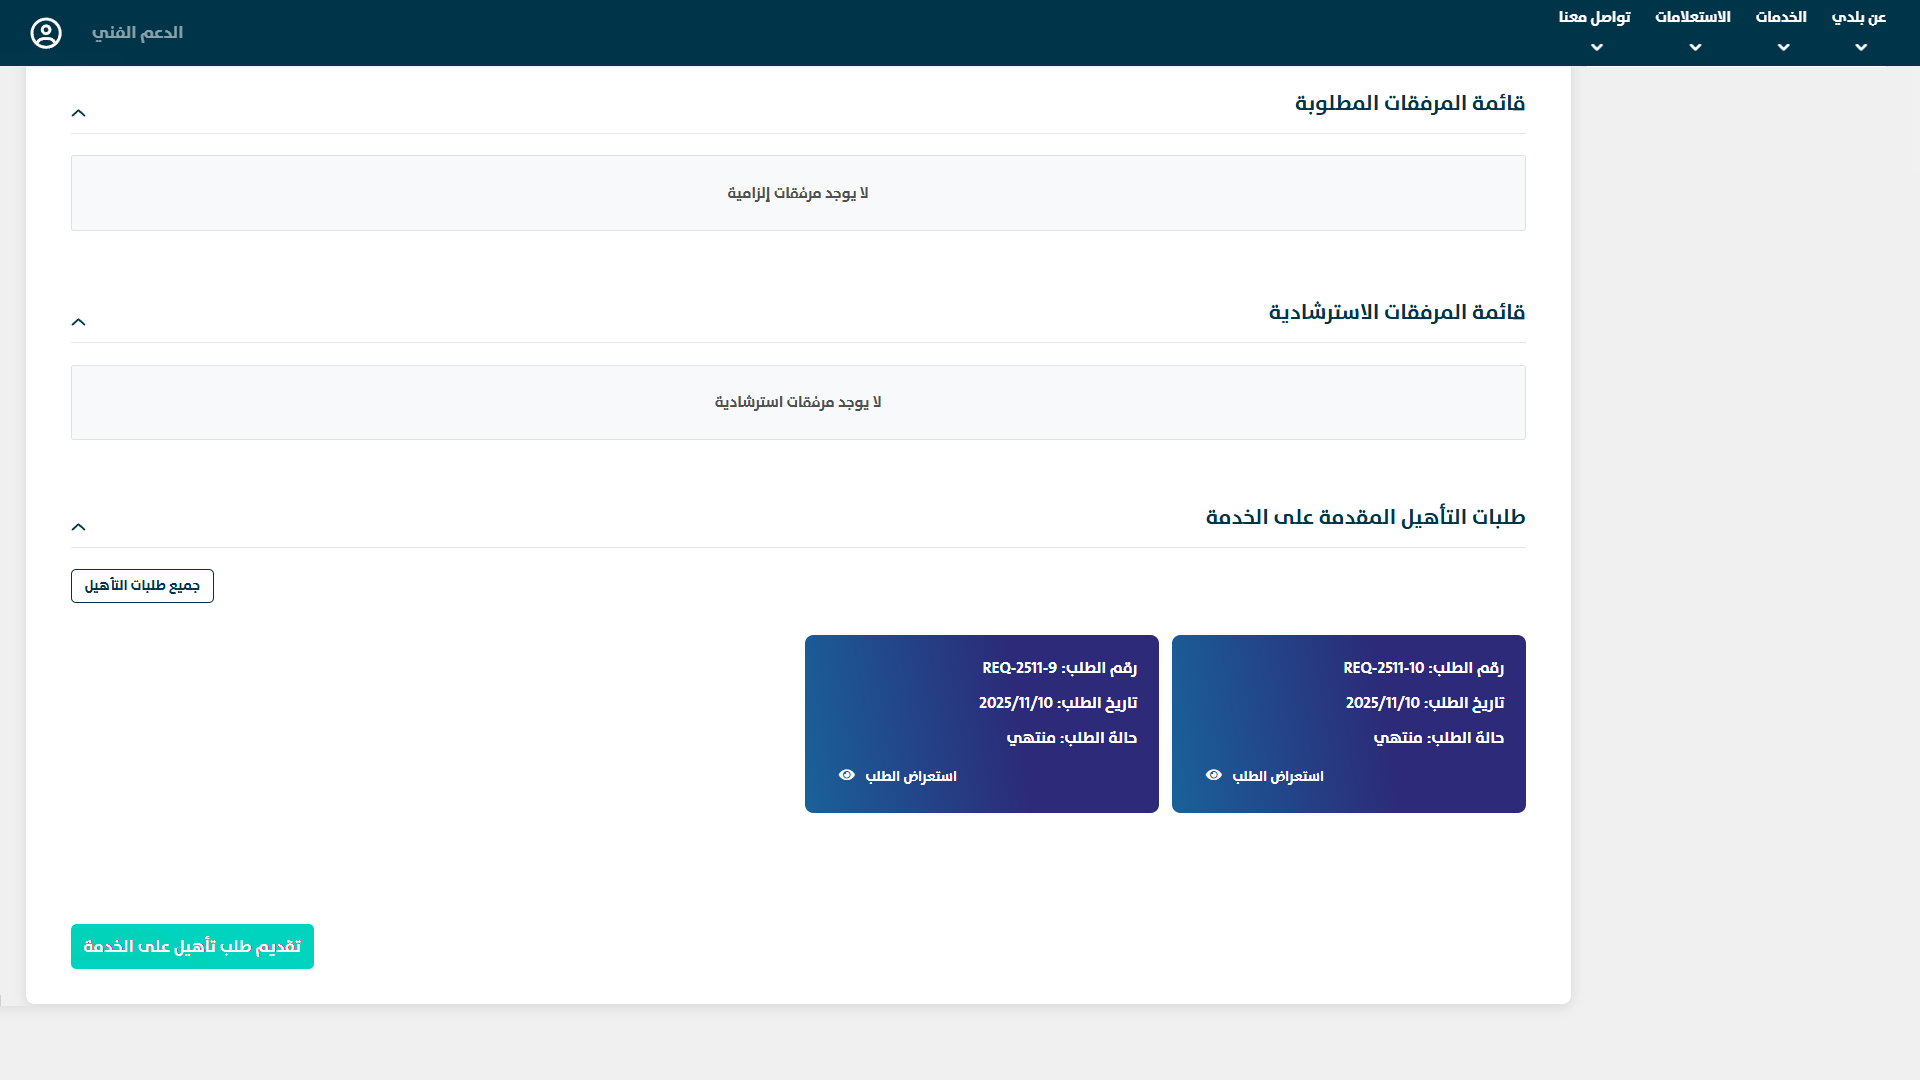Screen dimensions: 1920x1080
Task: Click chevron under الاستعلامات menu
Action: tap(1695, 48)
